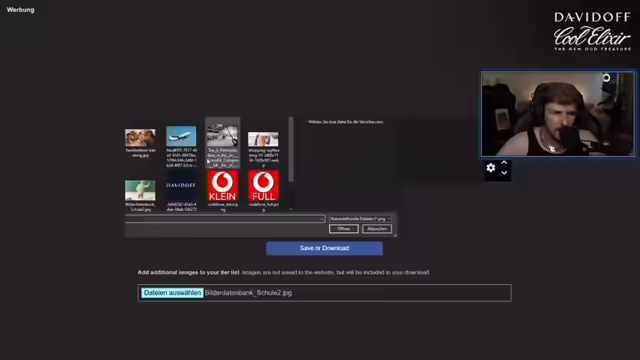Select the airplane image file
The width and height of the screenshot is (640, 360).
coord(181,147)
